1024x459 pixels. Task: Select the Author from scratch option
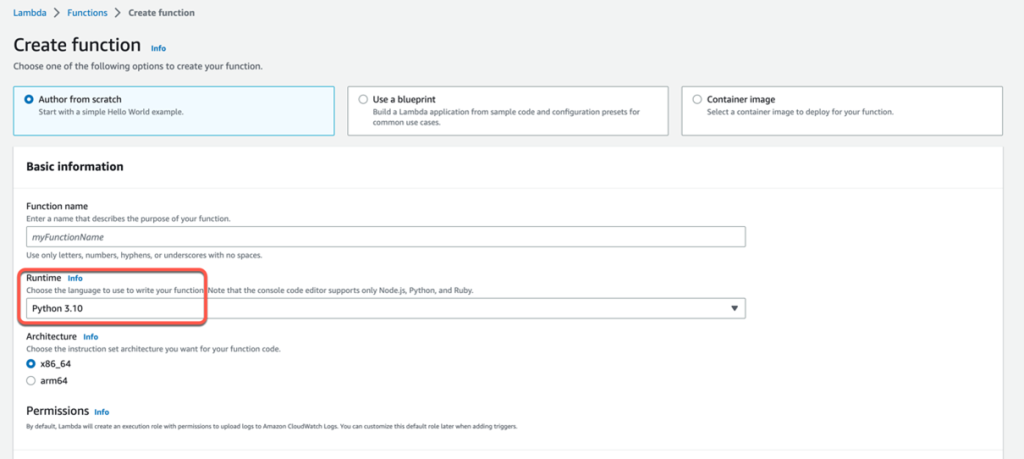[x=174, y=110]
